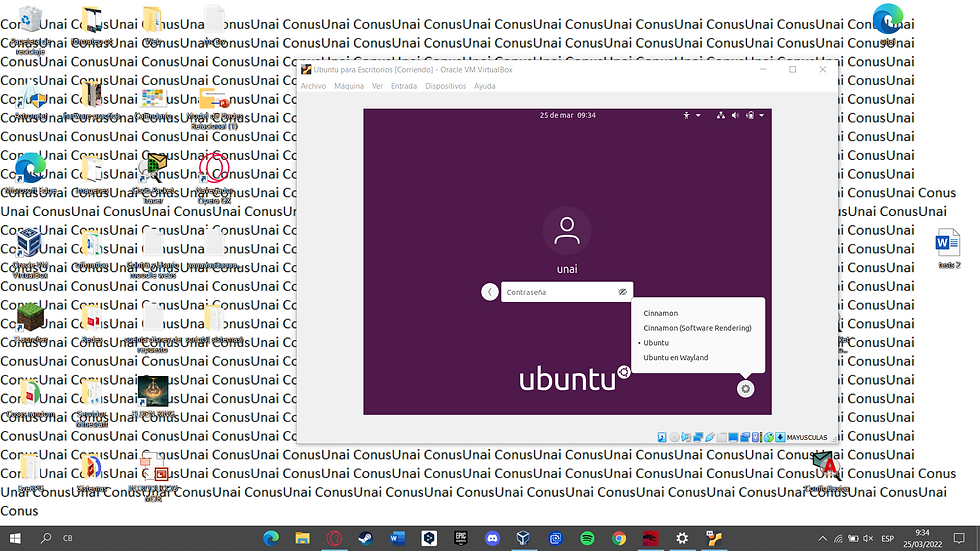Click the USB devices status icon
Image resolution: width=980 pixels, height=551 pixels.
coord(710,437)
